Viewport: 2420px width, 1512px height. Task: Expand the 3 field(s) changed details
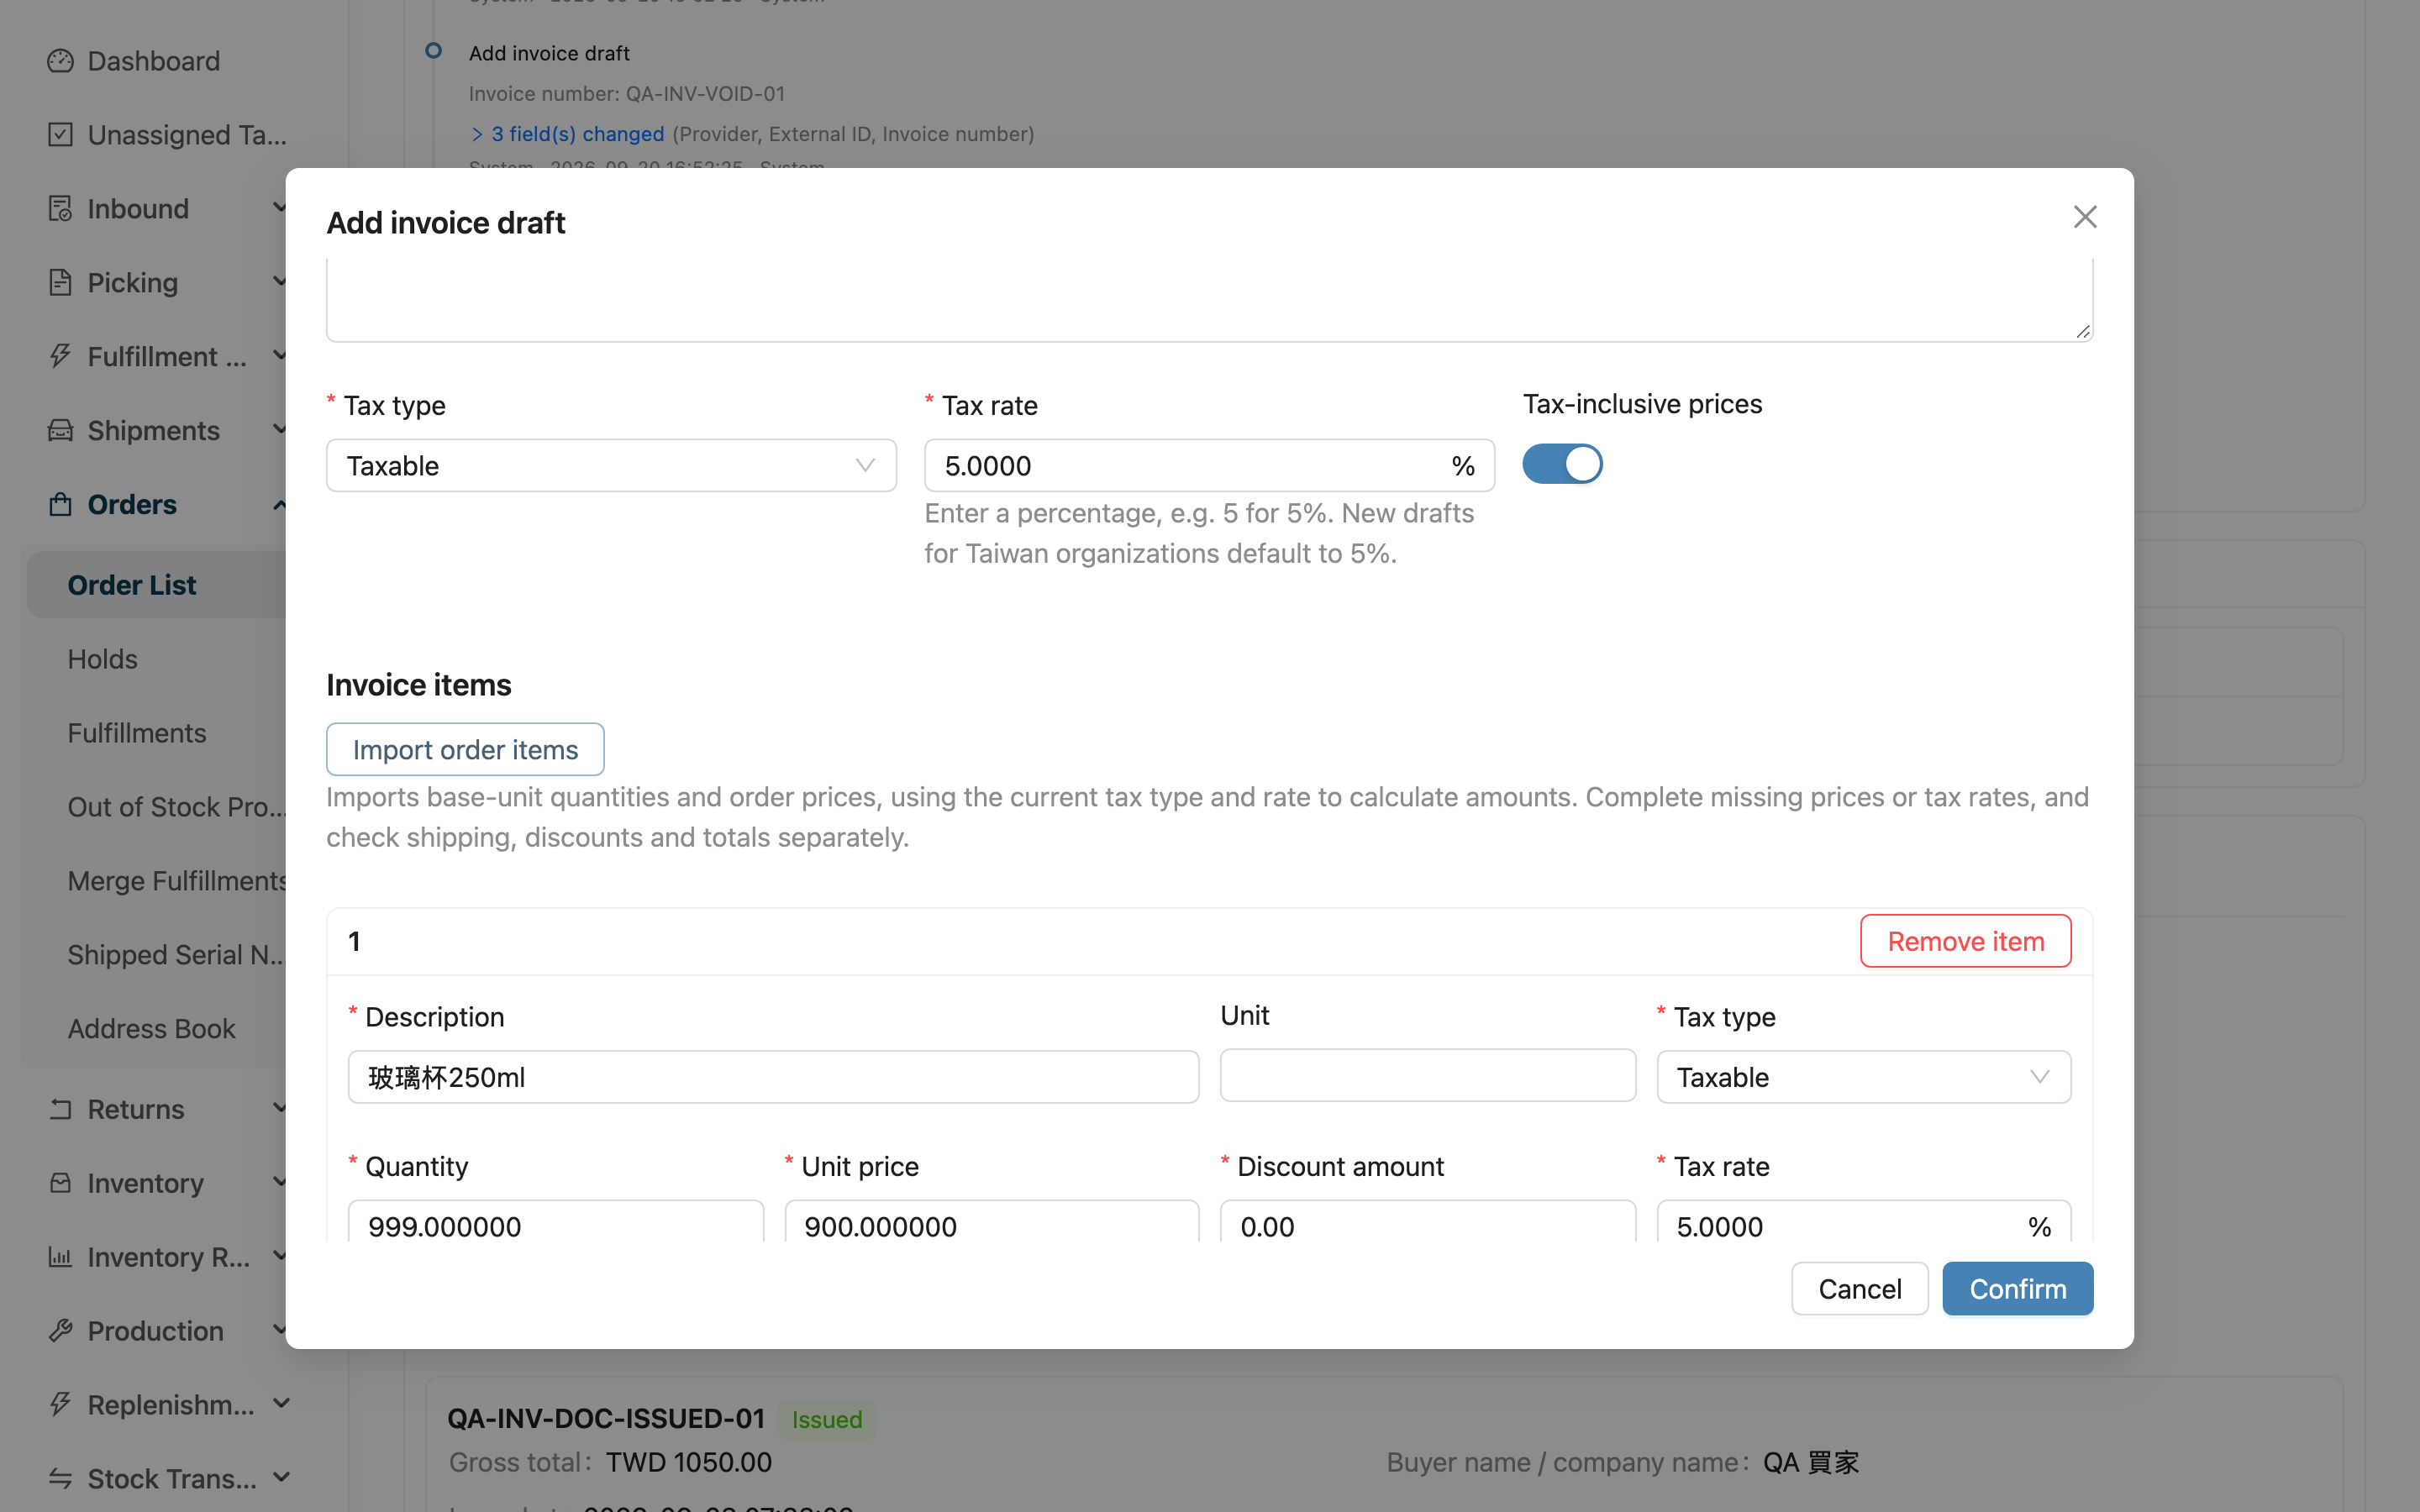coord(567,134)
